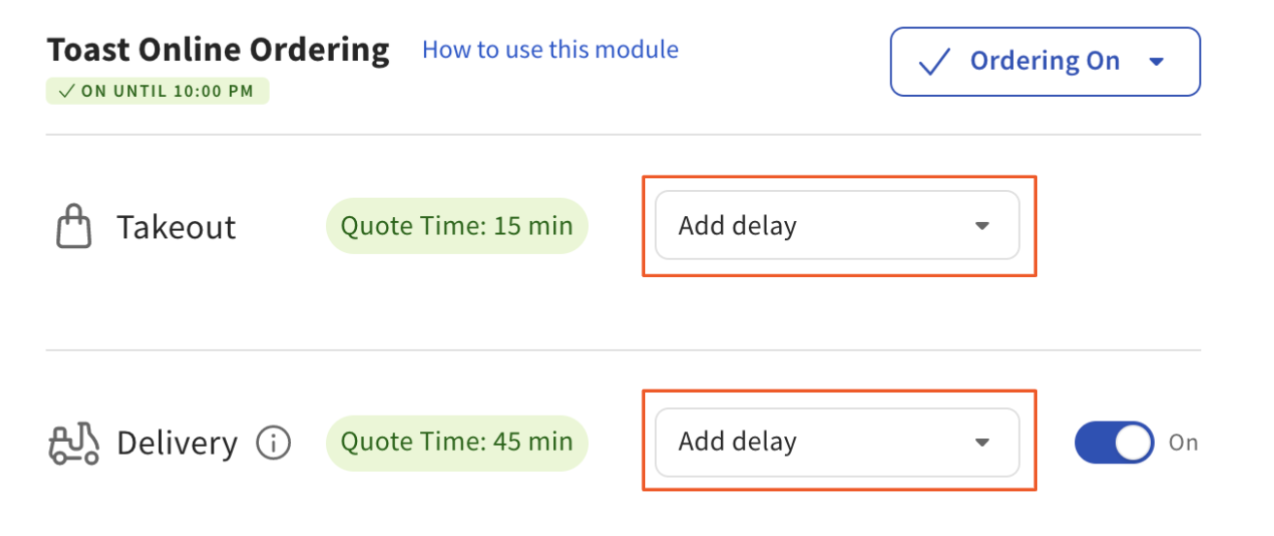The image size is (1274, 536).
Task: Click the ON UNTIL 10:00 PM status badge
Action: coord(157,92)
